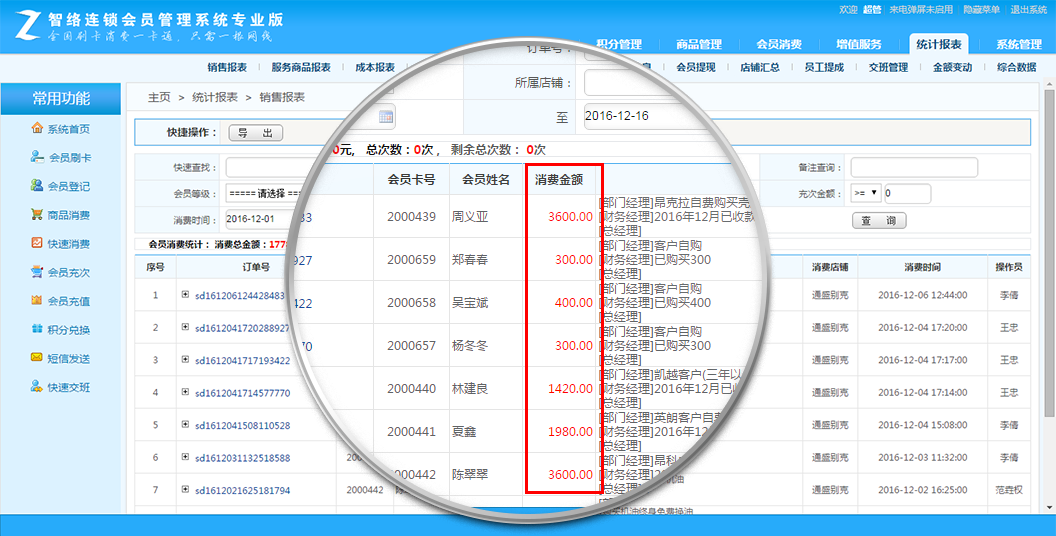Screen dimensions: 1056x536
Task: Open order link sd1612041508110528
Action: 242,426
